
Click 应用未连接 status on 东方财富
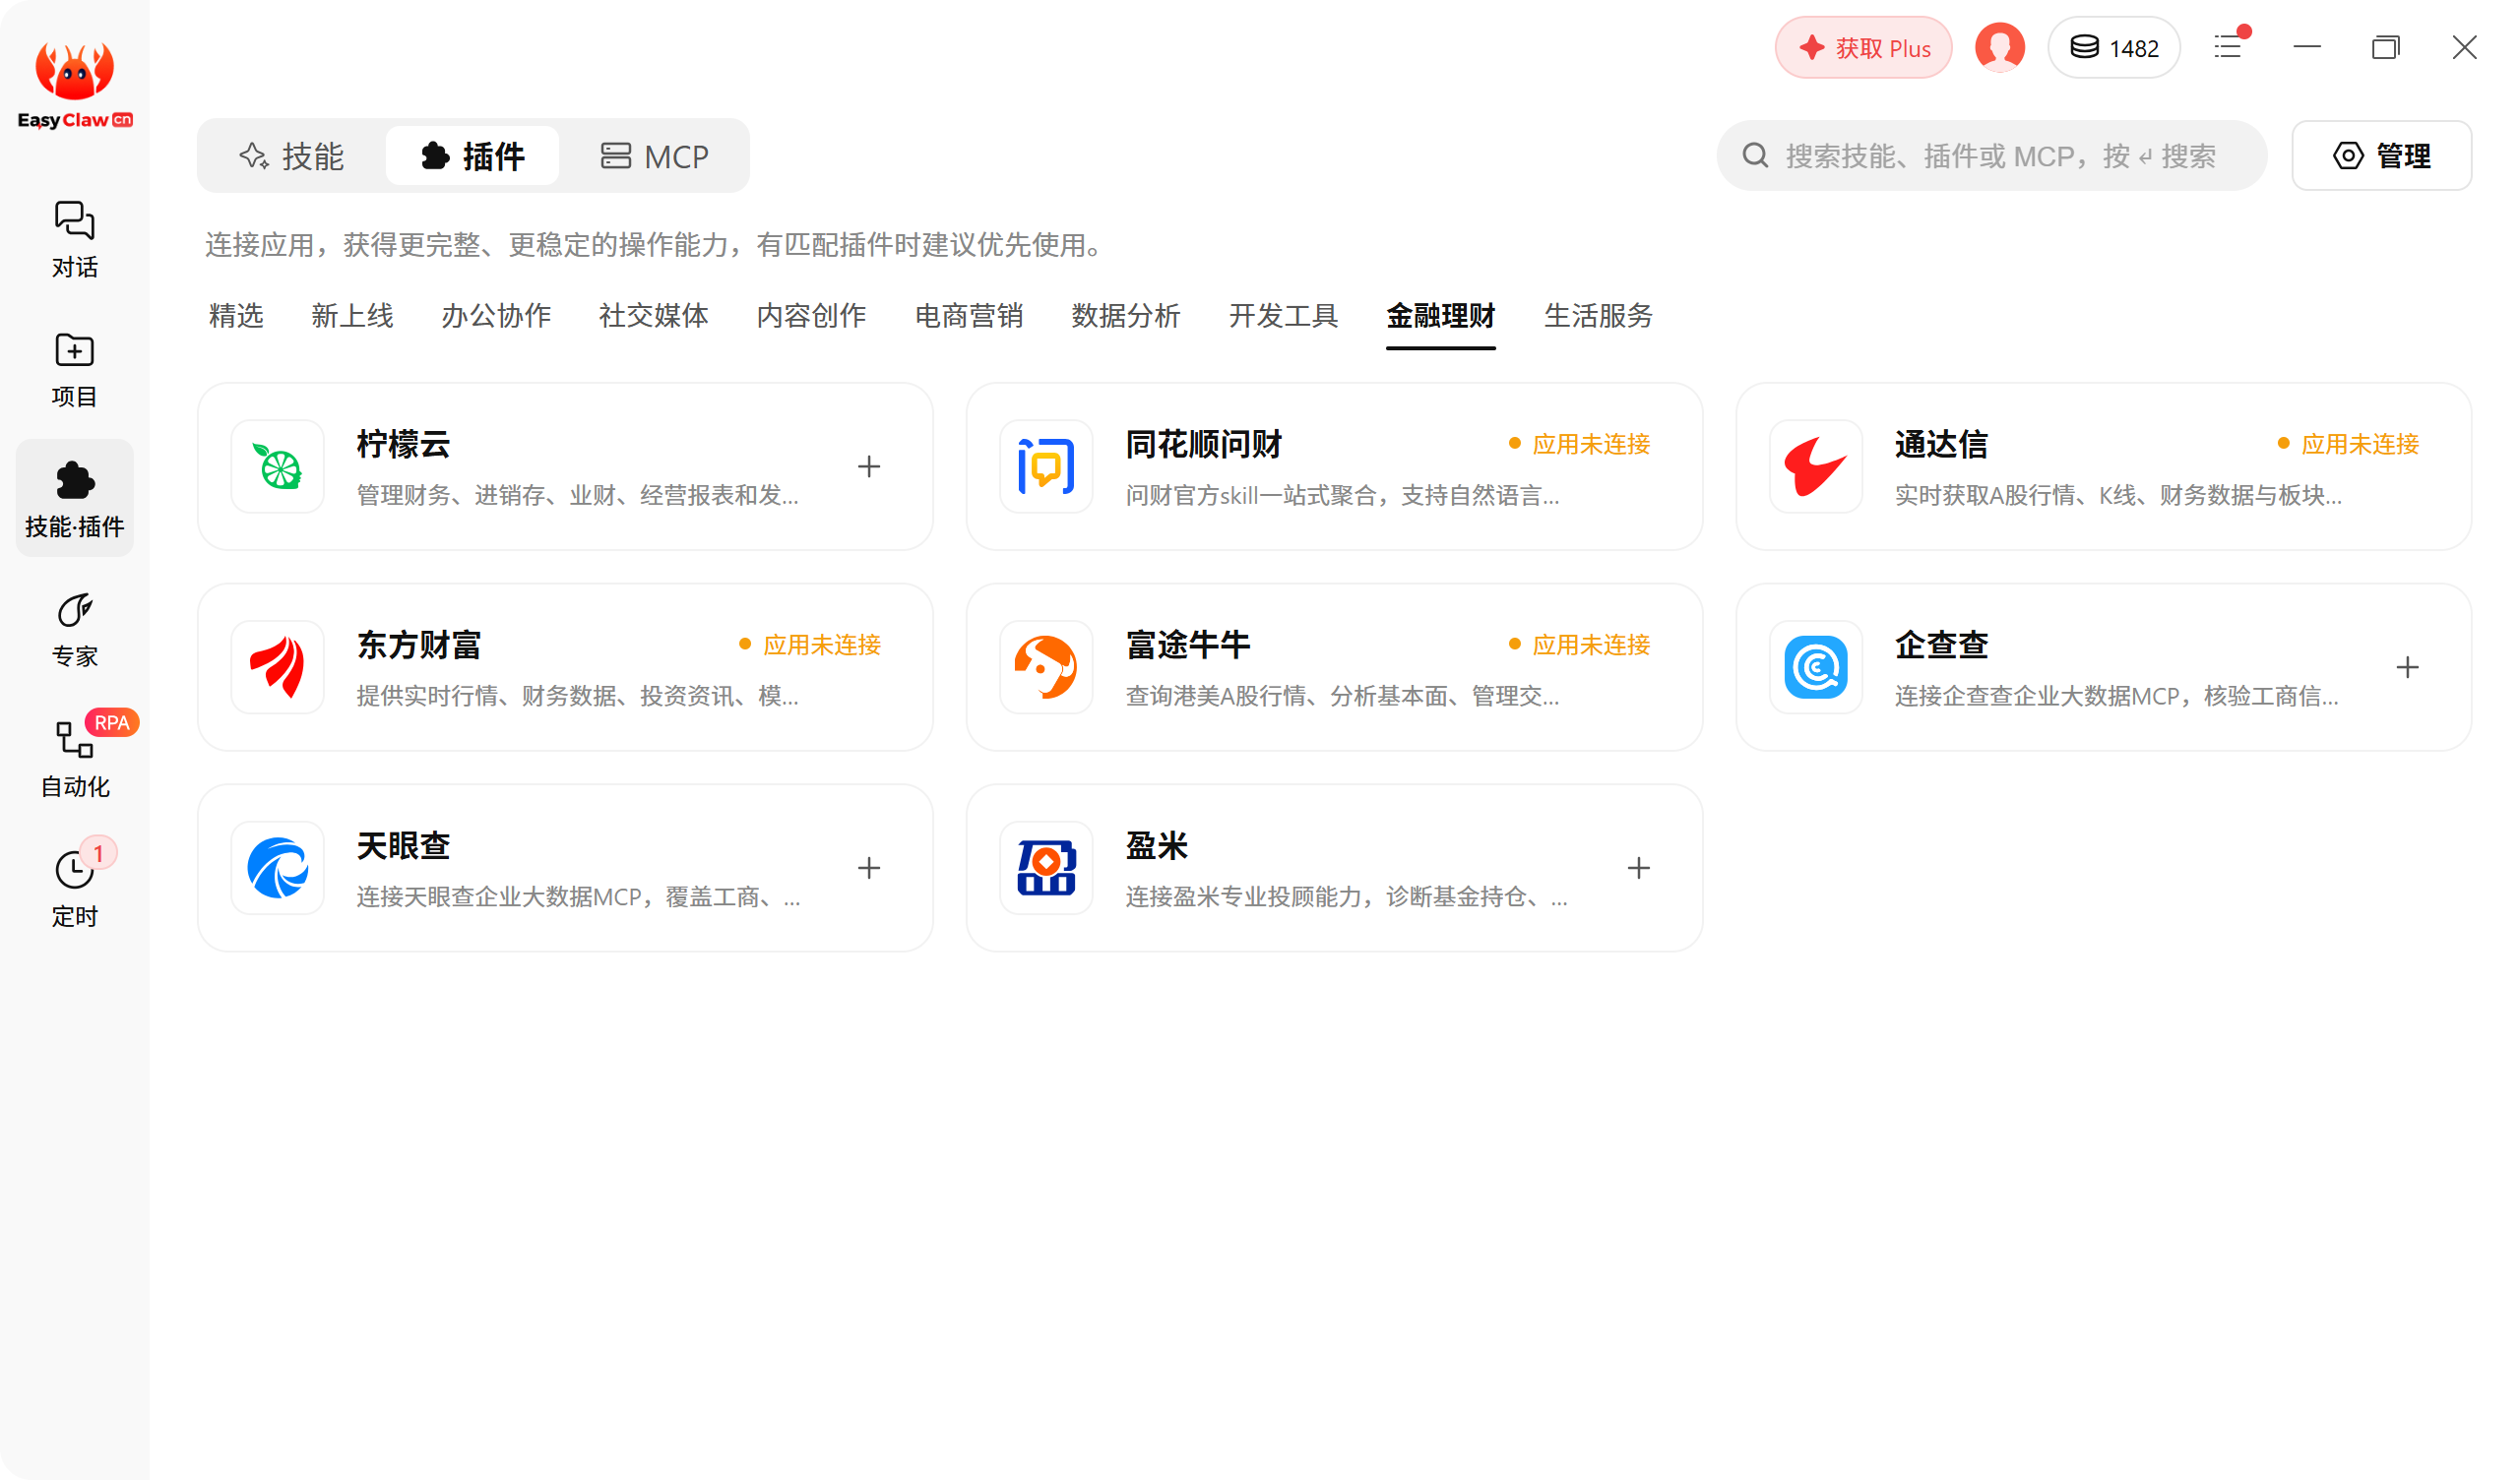pyautogui.click(x=811, y=645)
